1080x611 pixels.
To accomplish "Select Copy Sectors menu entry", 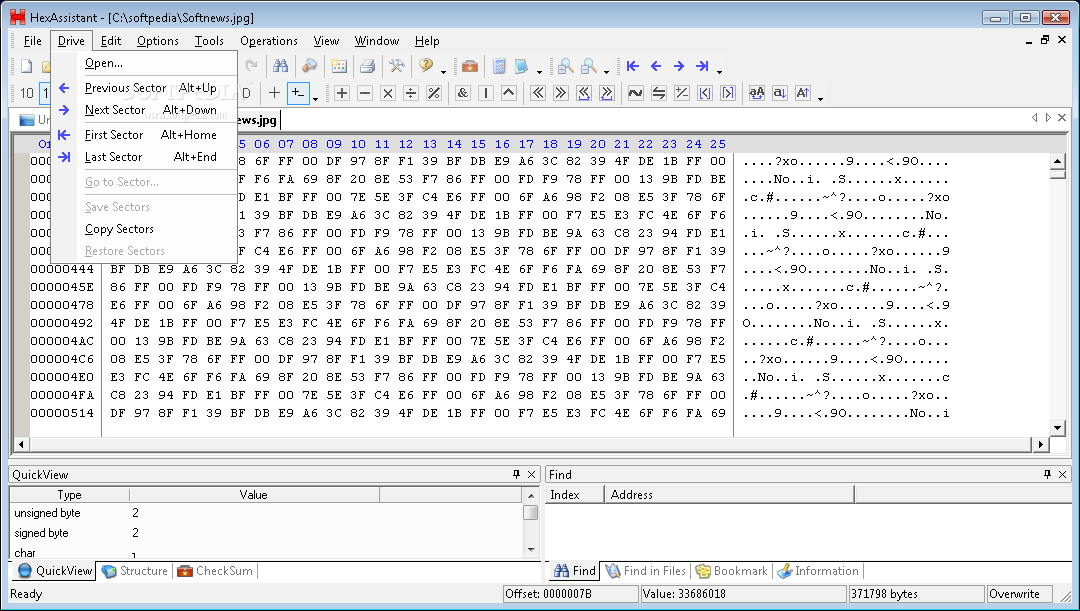I will click(x=145, y=229).
